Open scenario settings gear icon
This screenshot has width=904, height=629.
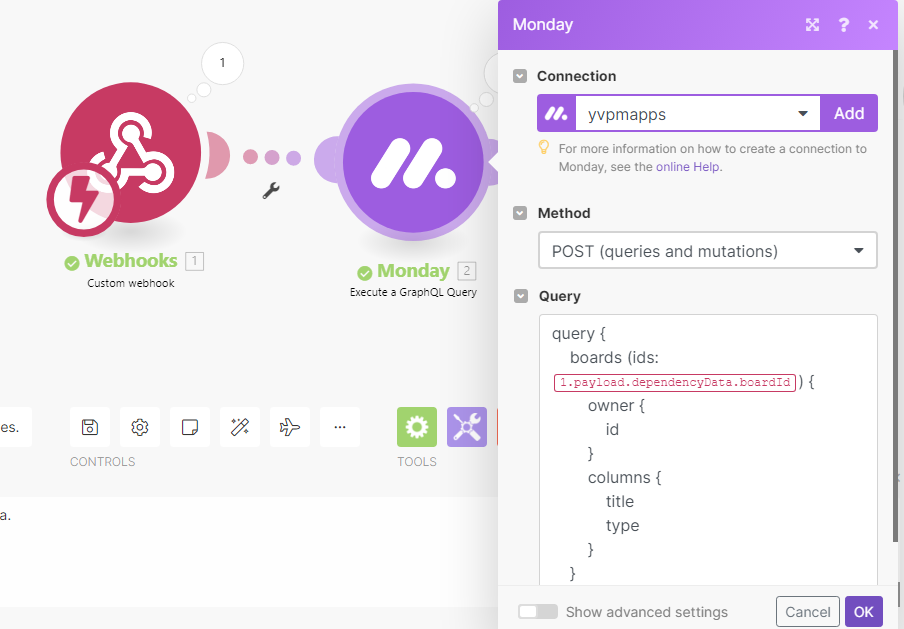coord(140,427)
